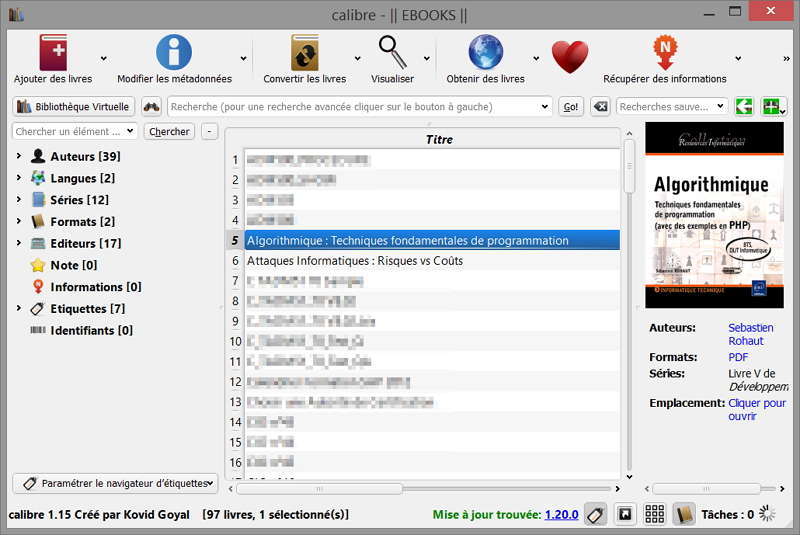Click the Convertir les livres icon
This screenshot has width=800, height=535.
tap(305, 52)
